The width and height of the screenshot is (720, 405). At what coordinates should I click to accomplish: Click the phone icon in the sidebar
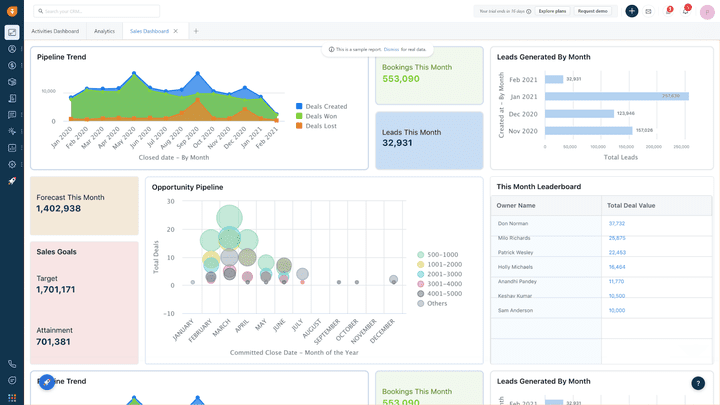pos(12,364)
